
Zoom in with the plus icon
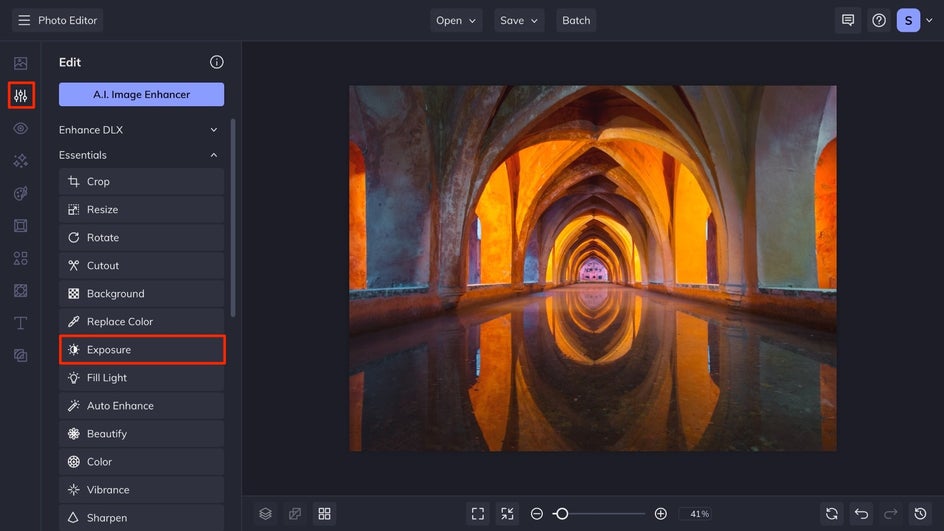pyautogui.click(x=660, y=513)
